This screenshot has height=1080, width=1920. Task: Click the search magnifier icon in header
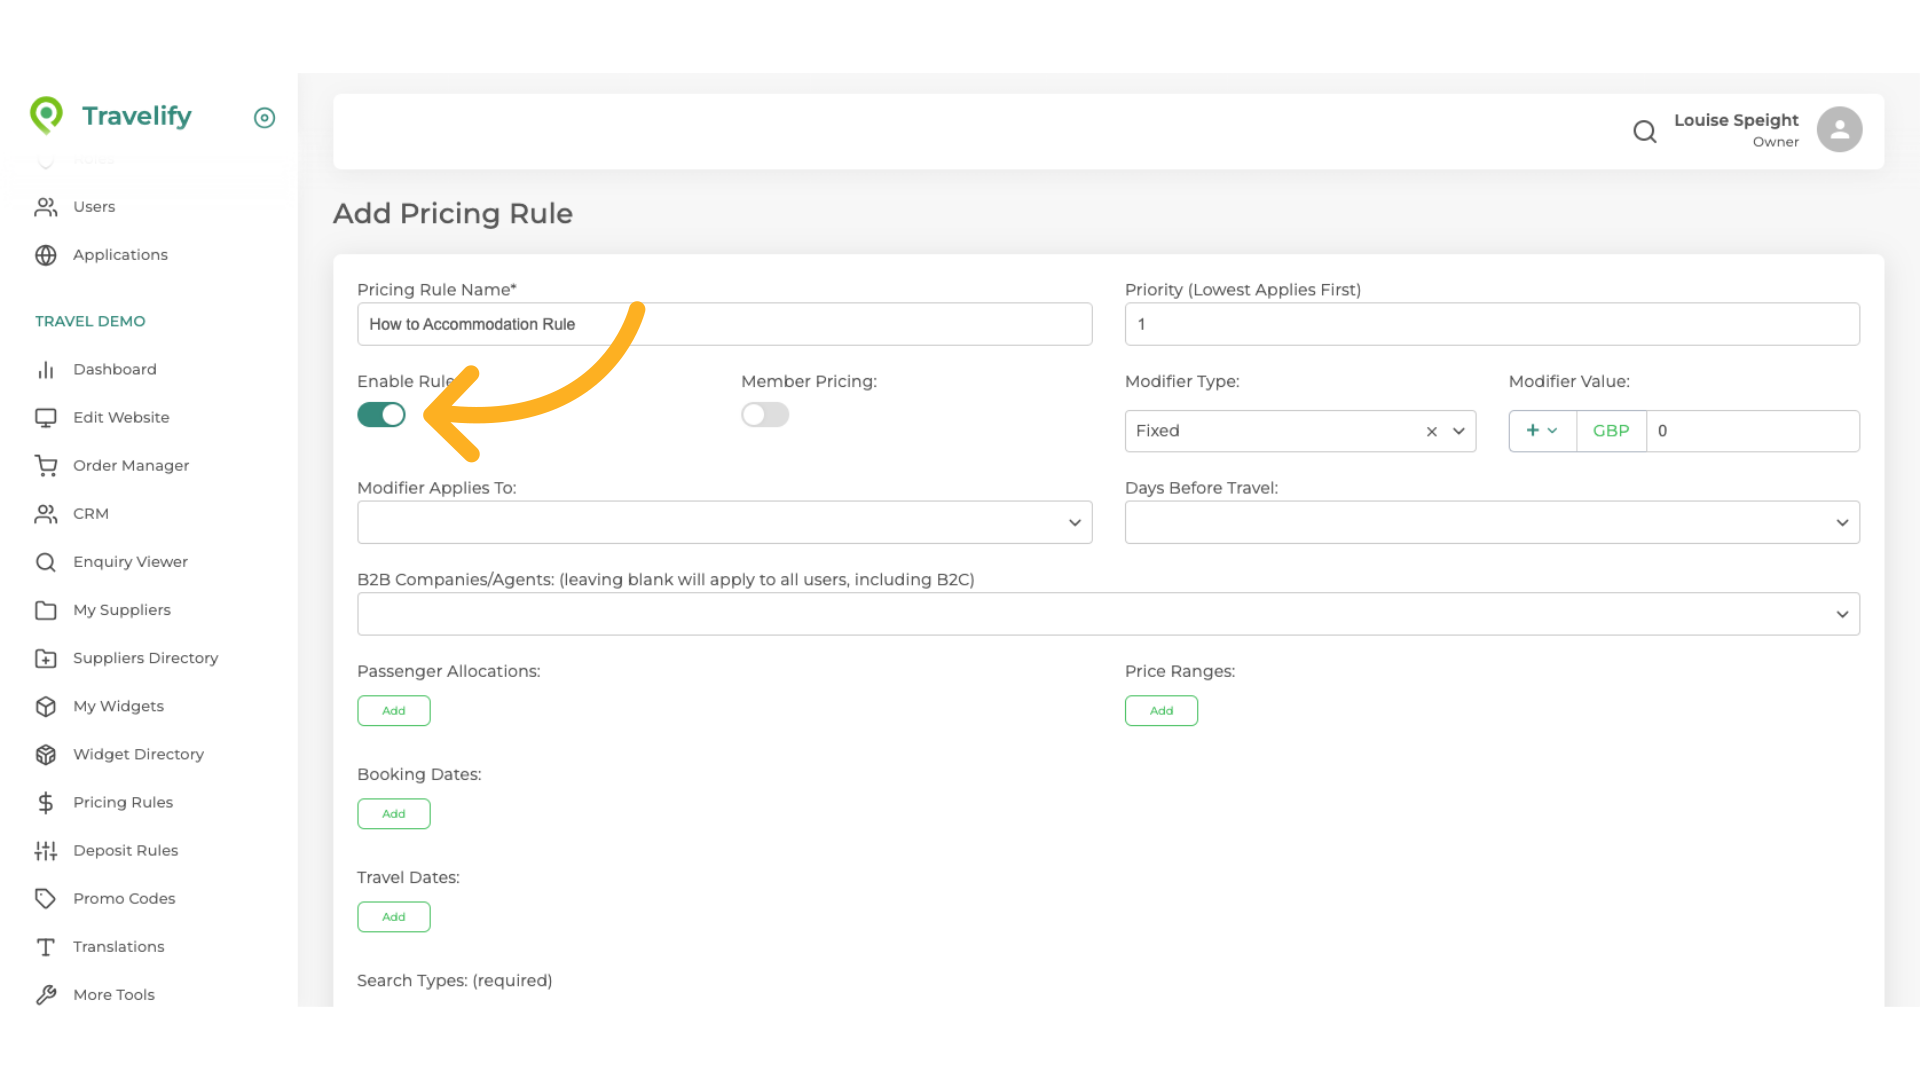coord(1644,131)
